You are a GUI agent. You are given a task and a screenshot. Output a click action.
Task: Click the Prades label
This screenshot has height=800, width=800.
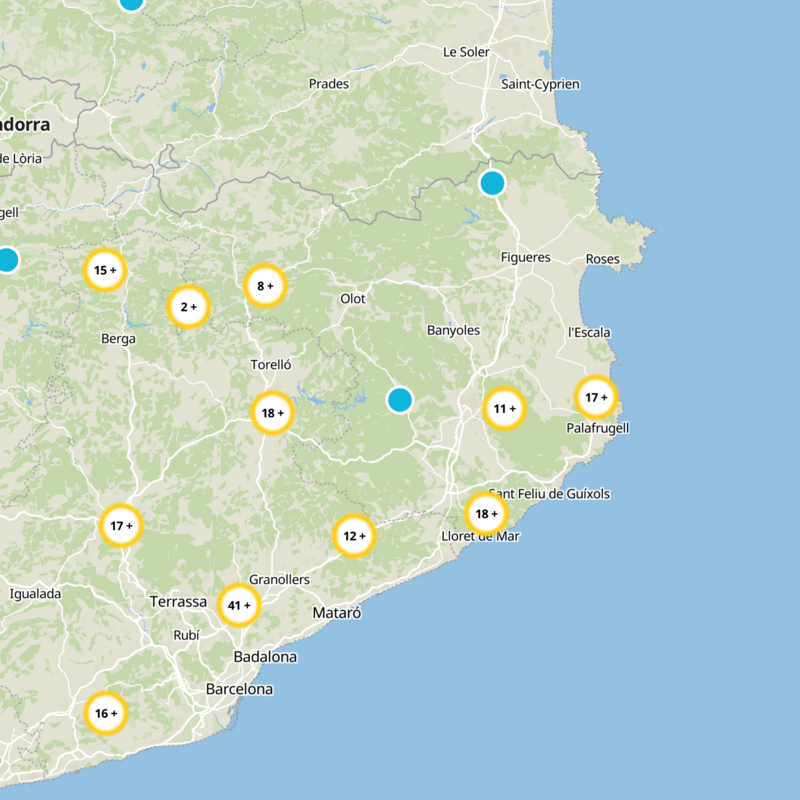(x=329, y=84)
